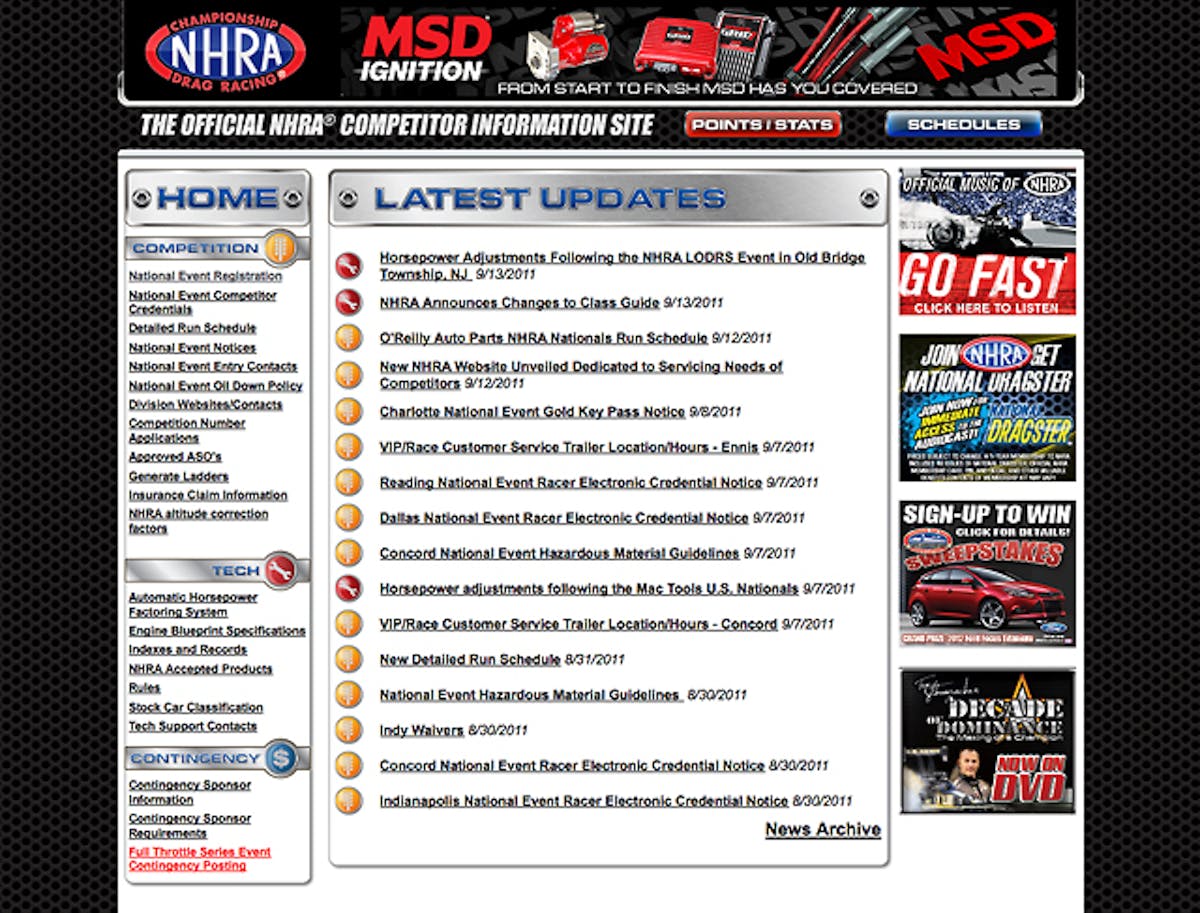Click red wrench icon beside Mac Tools horsepower adjustments
This screenshot has height=913, width=1200.
tap(348, 588)
